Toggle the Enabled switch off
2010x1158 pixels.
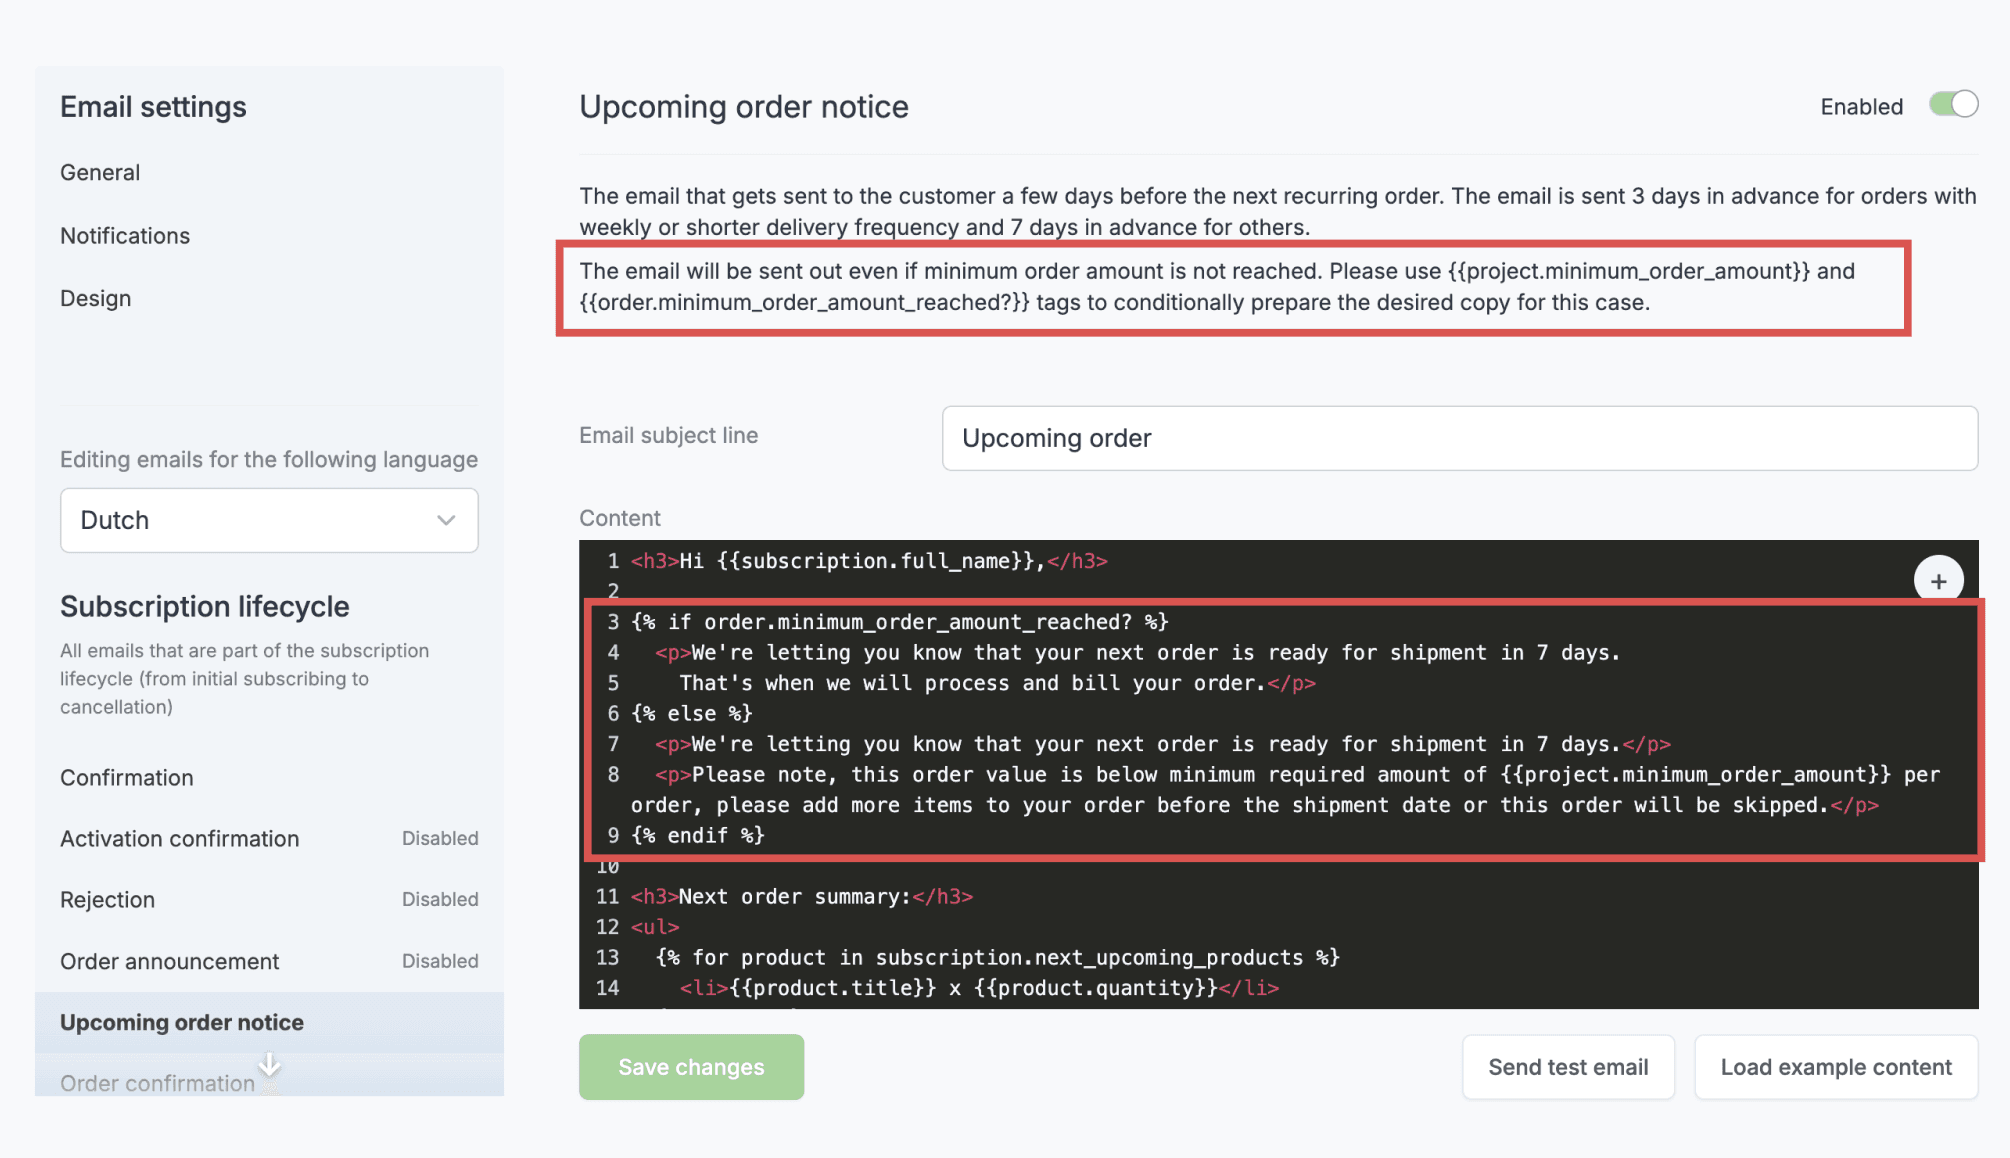tap(1953, 105)
